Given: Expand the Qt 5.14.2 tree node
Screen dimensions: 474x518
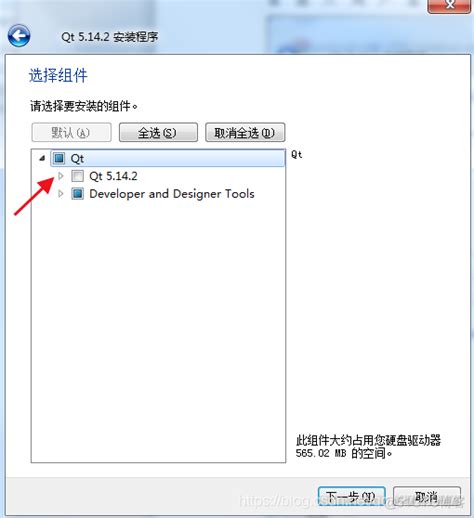Looking at the screenshot, I should [61, 176].
